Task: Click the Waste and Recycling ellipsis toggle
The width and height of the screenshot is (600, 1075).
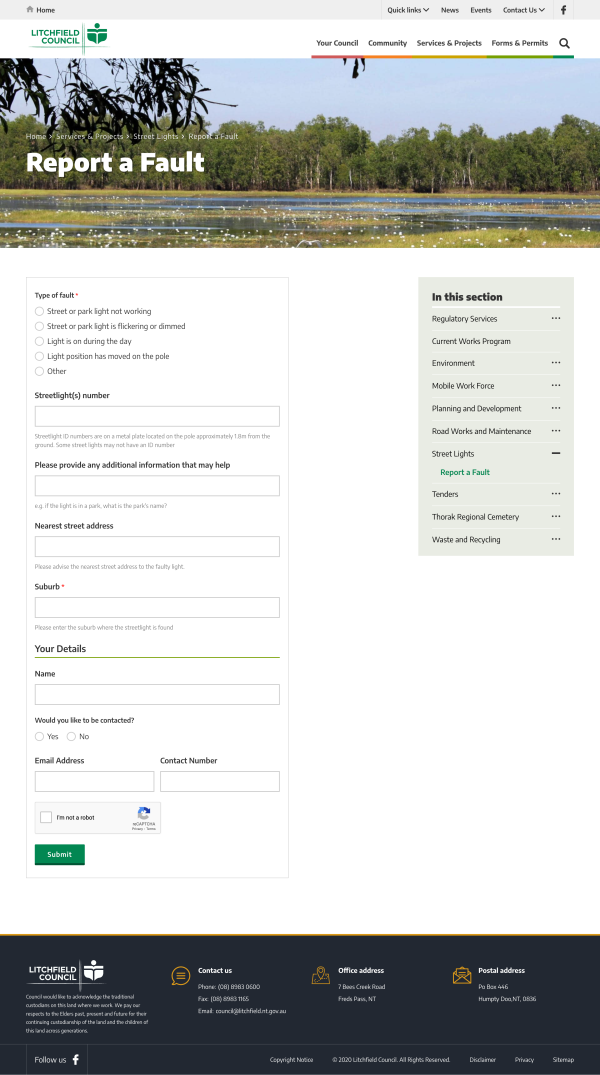Action: (x=556, y=539)
